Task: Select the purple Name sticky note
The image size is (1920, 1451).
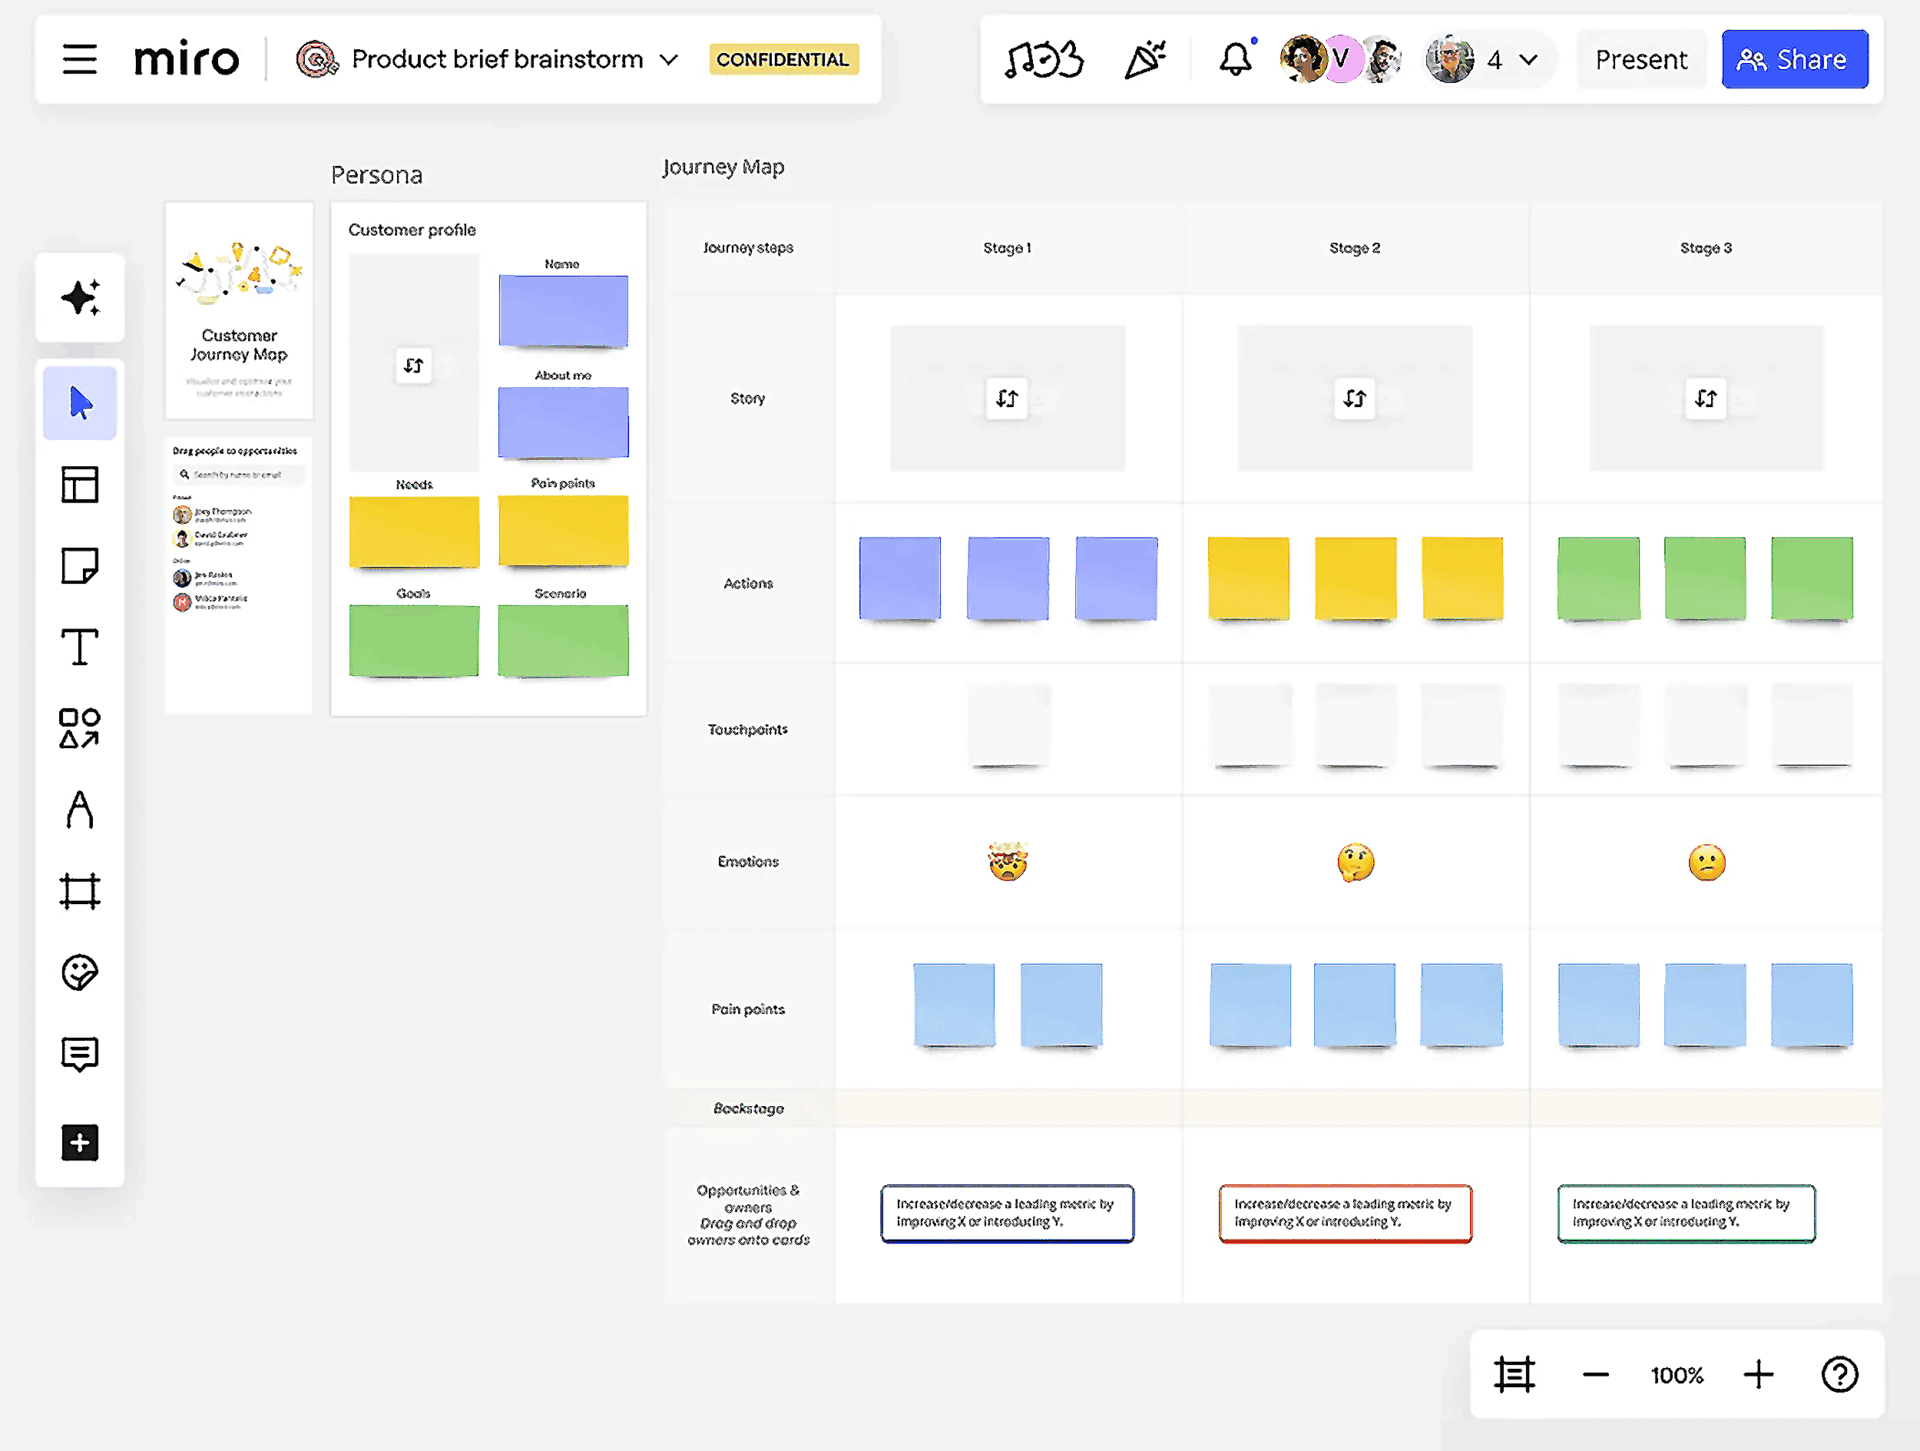Action: [x=563, y=311]
